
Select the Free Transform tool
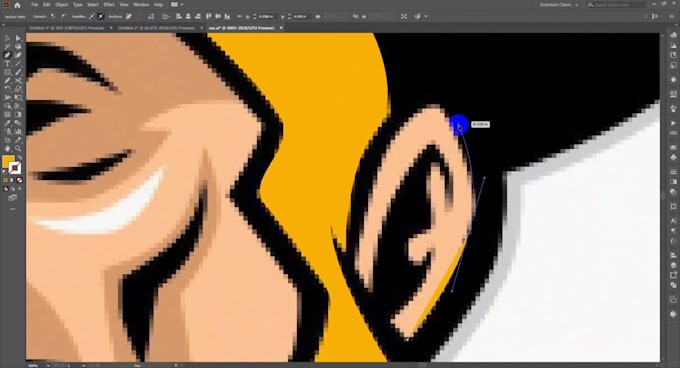pyautogui.click(x=18, y=98)
